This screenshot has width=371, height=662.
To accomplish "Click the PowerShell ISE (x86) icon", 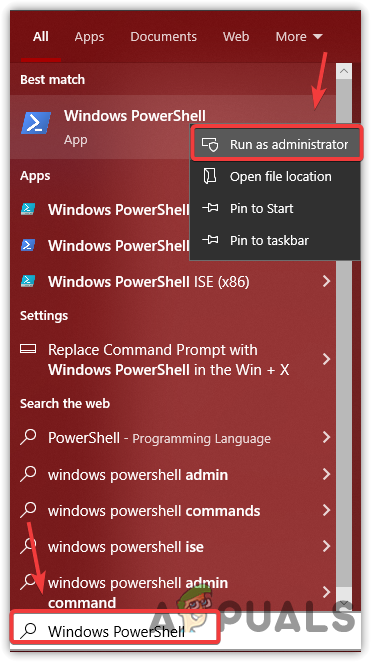I will click(28, 281).
